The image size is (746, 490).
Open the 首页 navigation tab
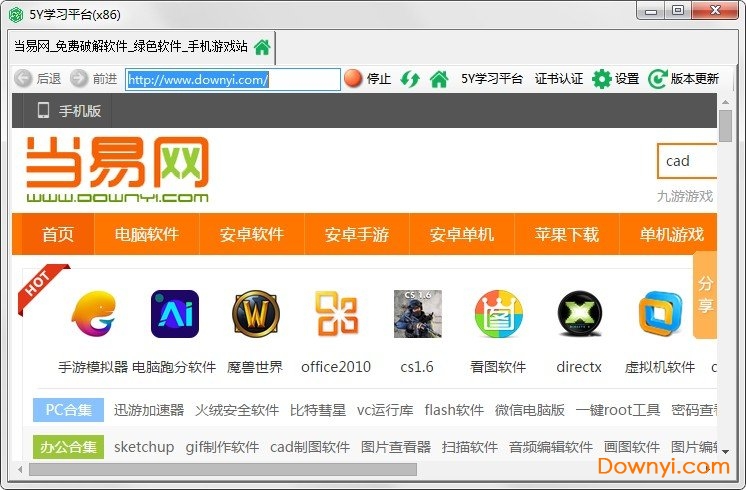58,234
